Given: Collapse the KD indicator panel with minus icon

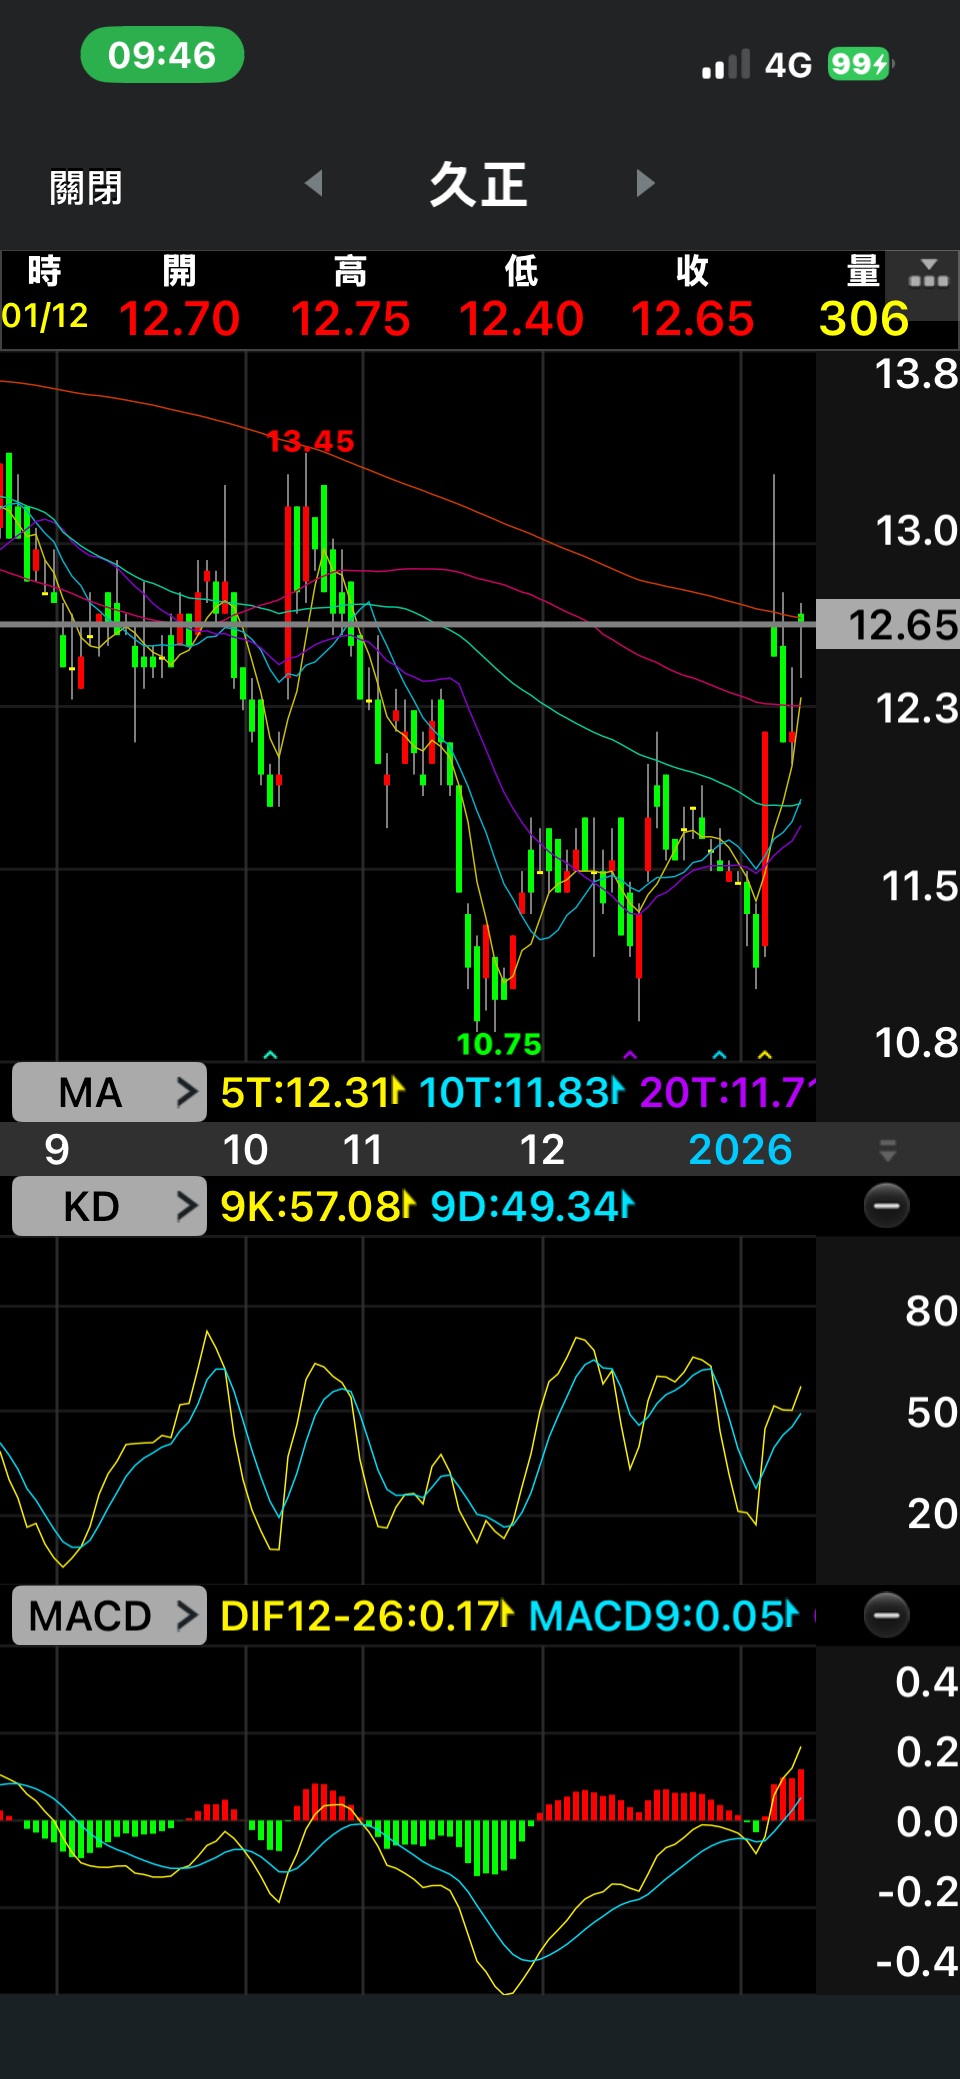Looking at the screenshot, I should tap(886, 1205).
